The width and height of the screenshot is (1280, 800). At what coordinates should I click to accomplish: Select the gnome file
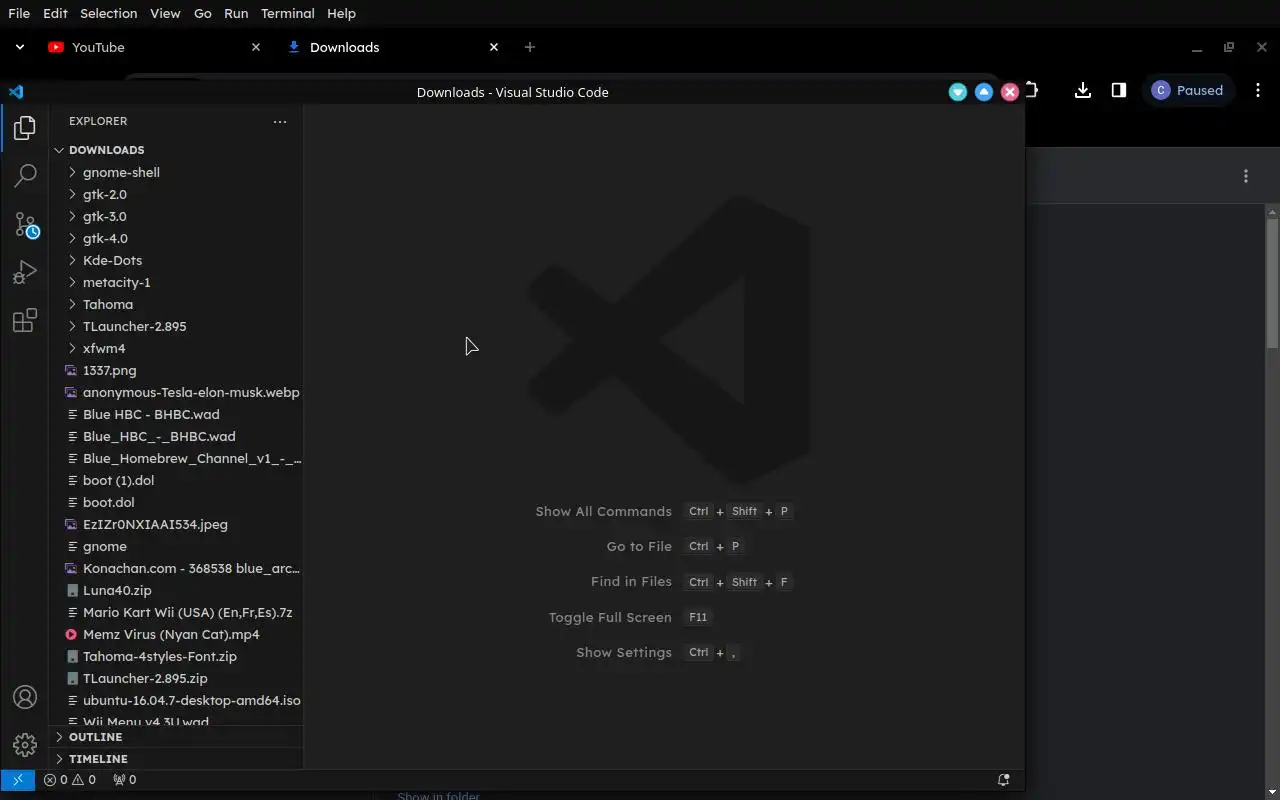point(176,546)
